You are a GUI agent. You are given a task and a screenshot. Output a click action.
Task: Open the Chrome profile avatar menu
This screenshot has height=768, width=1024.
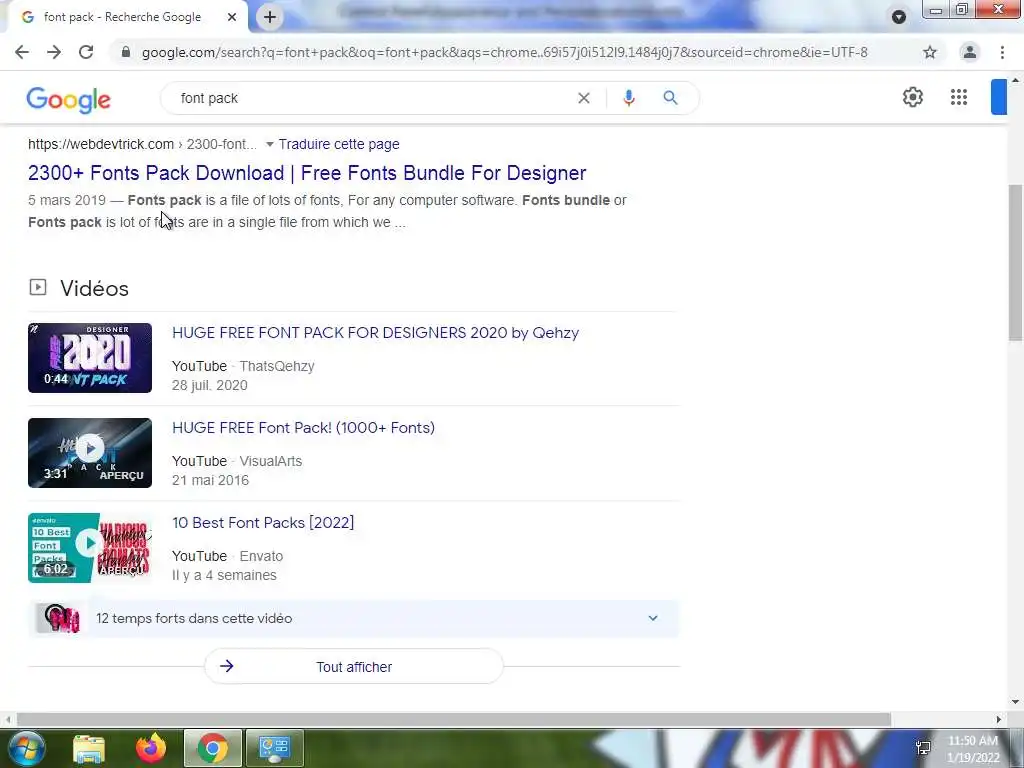970,52
